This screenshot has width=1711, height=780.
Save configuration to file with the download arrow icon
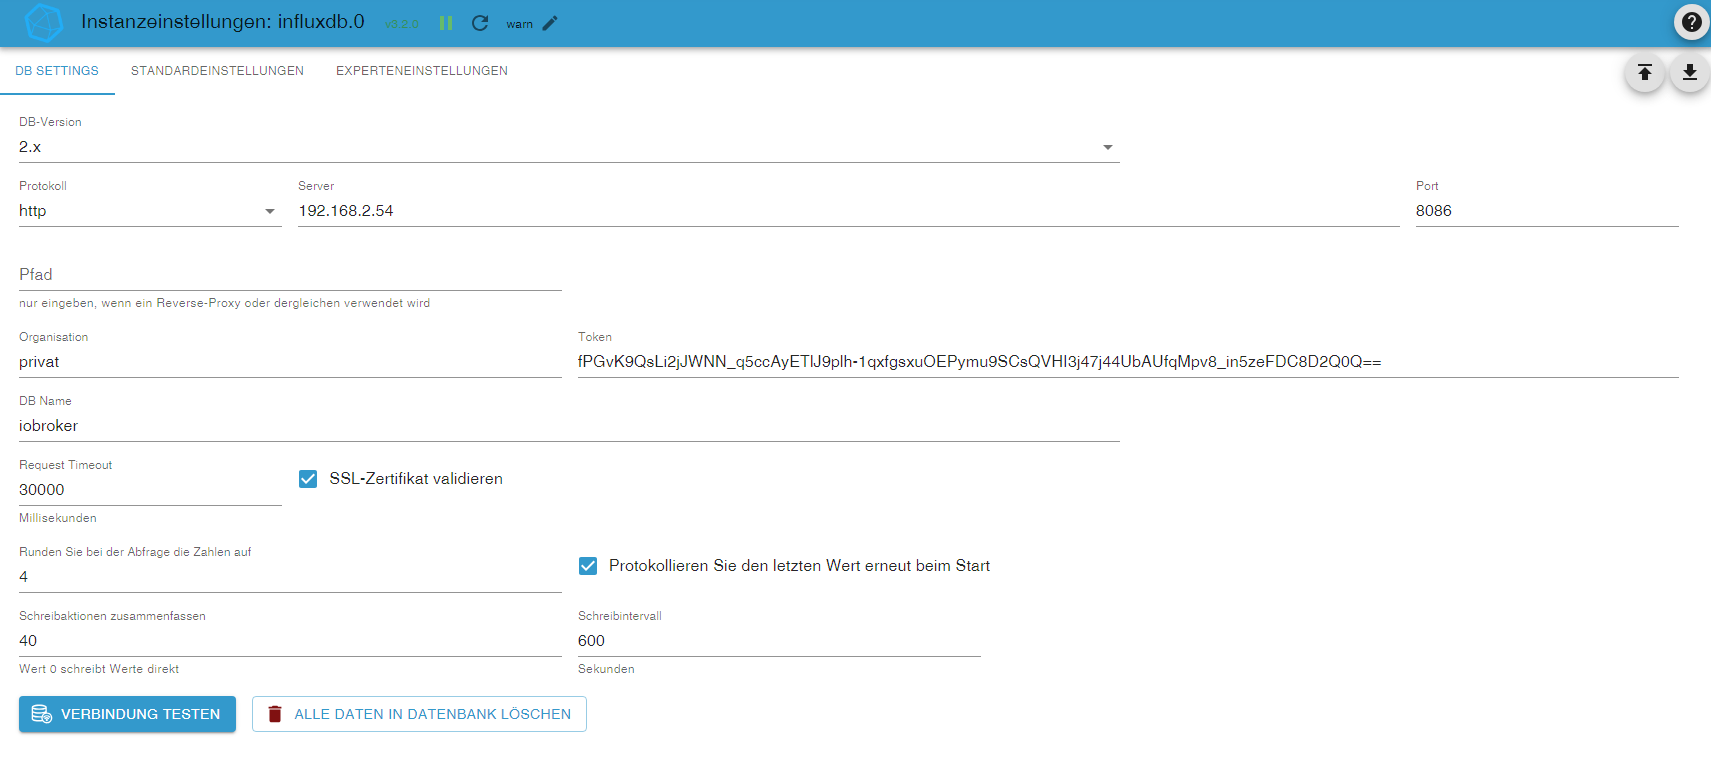1689,72
